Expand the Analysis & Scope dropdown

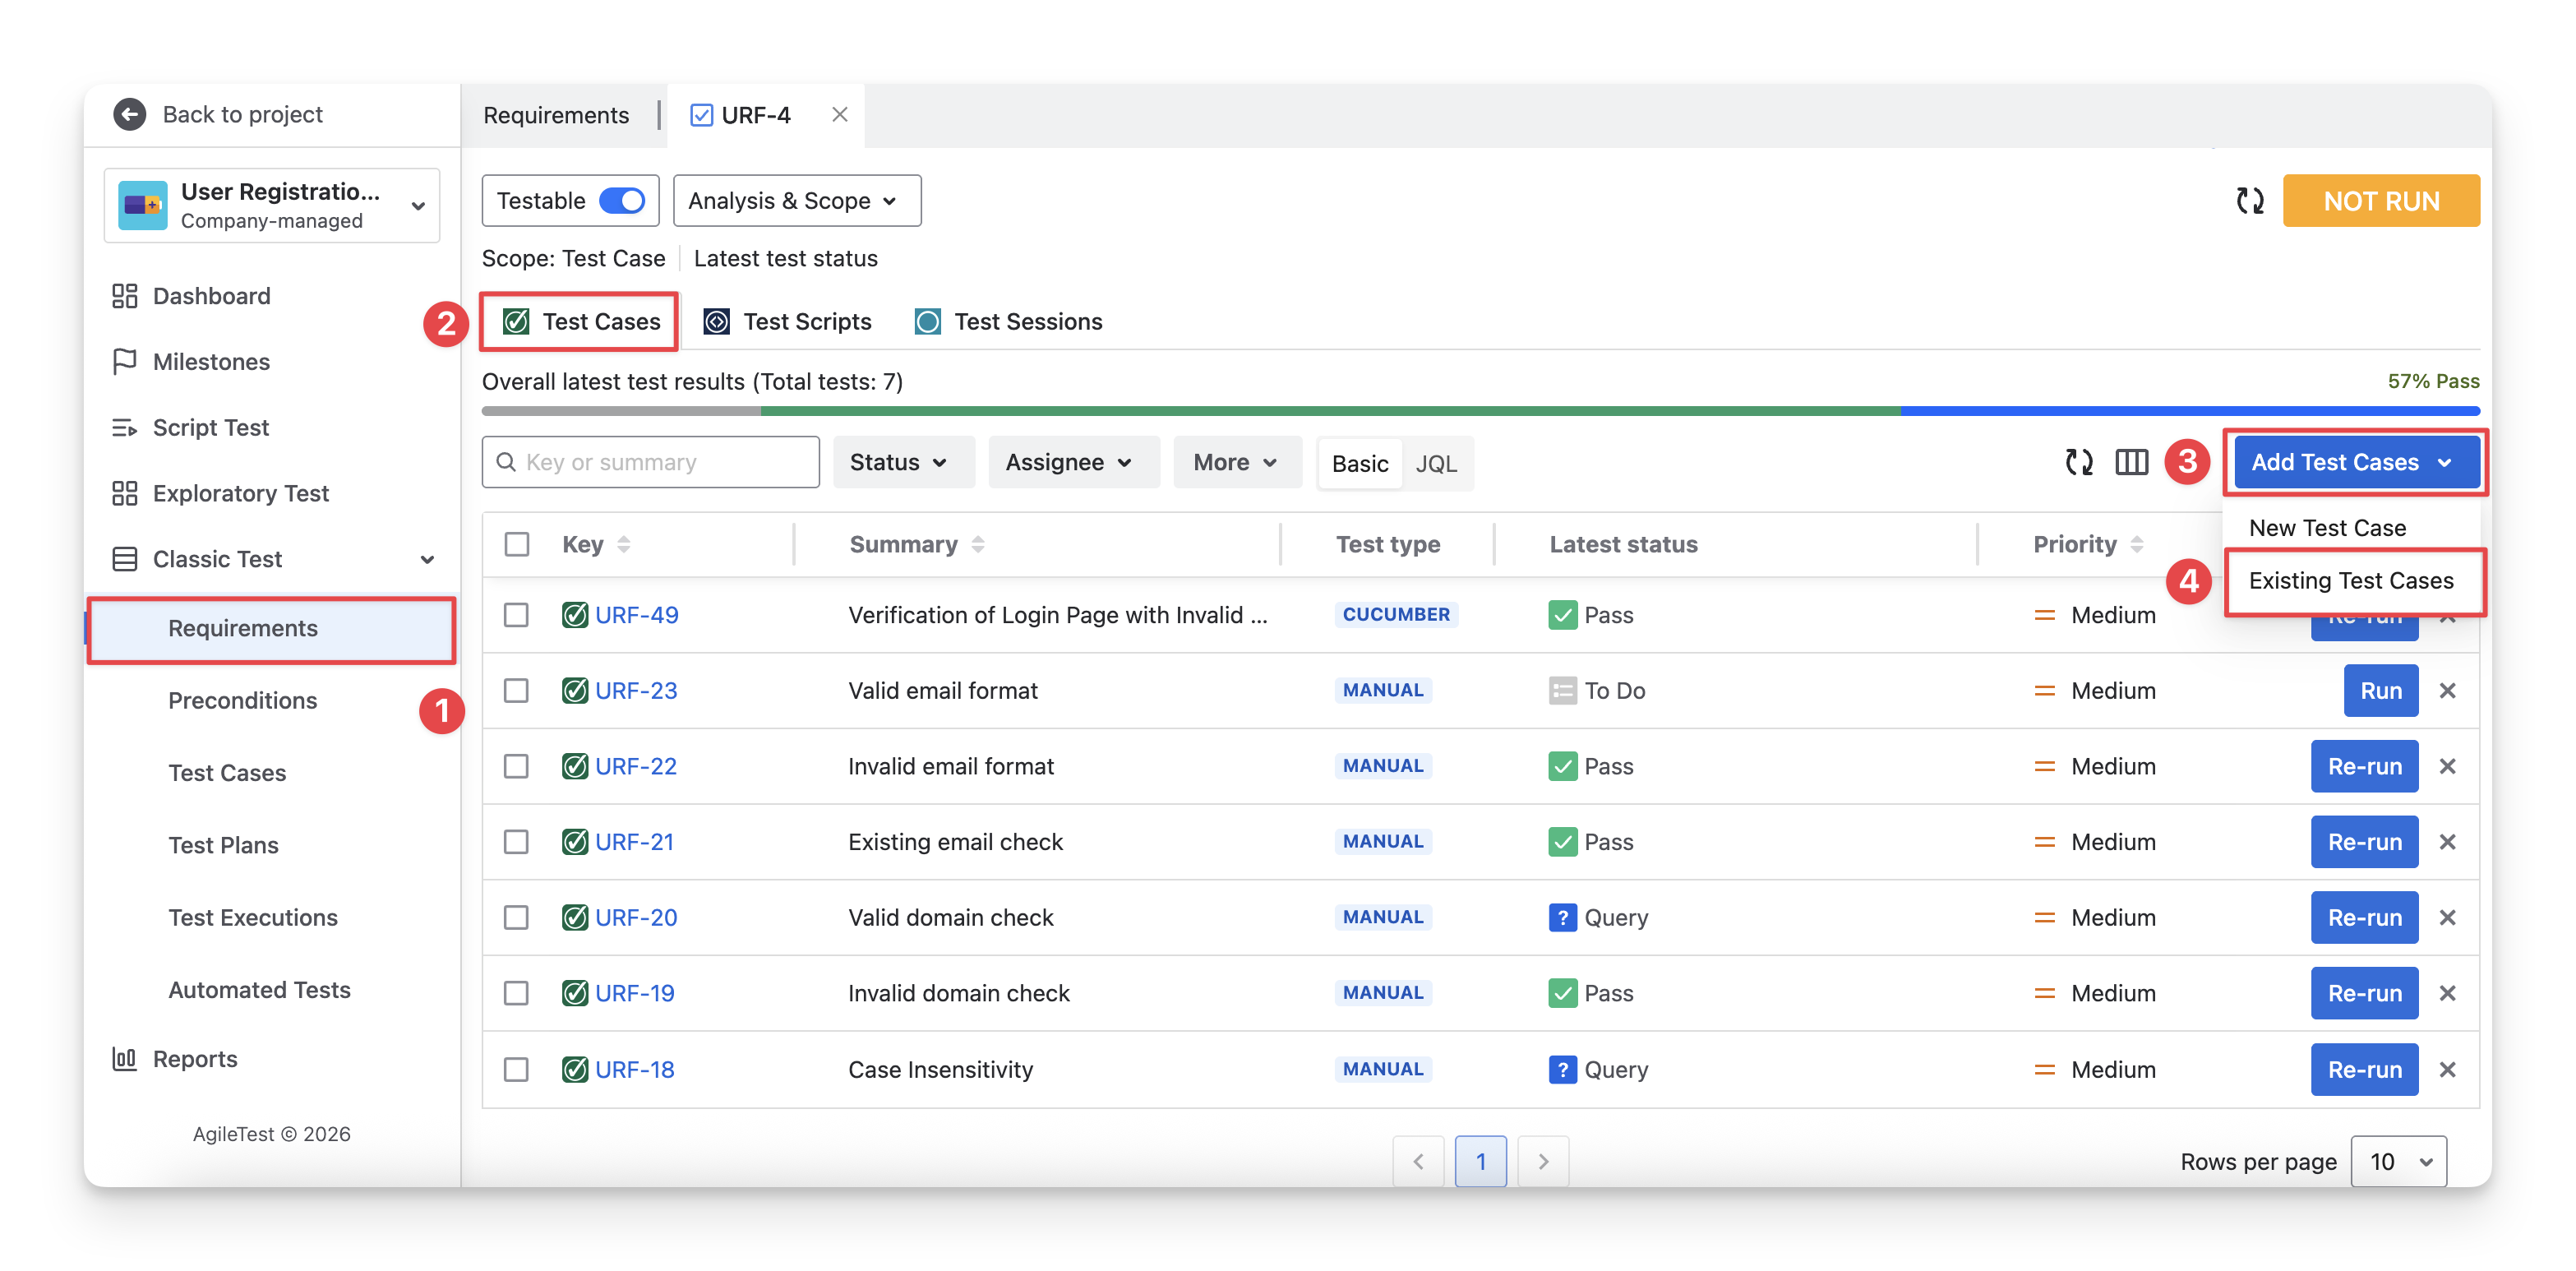[x=796, y=201]
